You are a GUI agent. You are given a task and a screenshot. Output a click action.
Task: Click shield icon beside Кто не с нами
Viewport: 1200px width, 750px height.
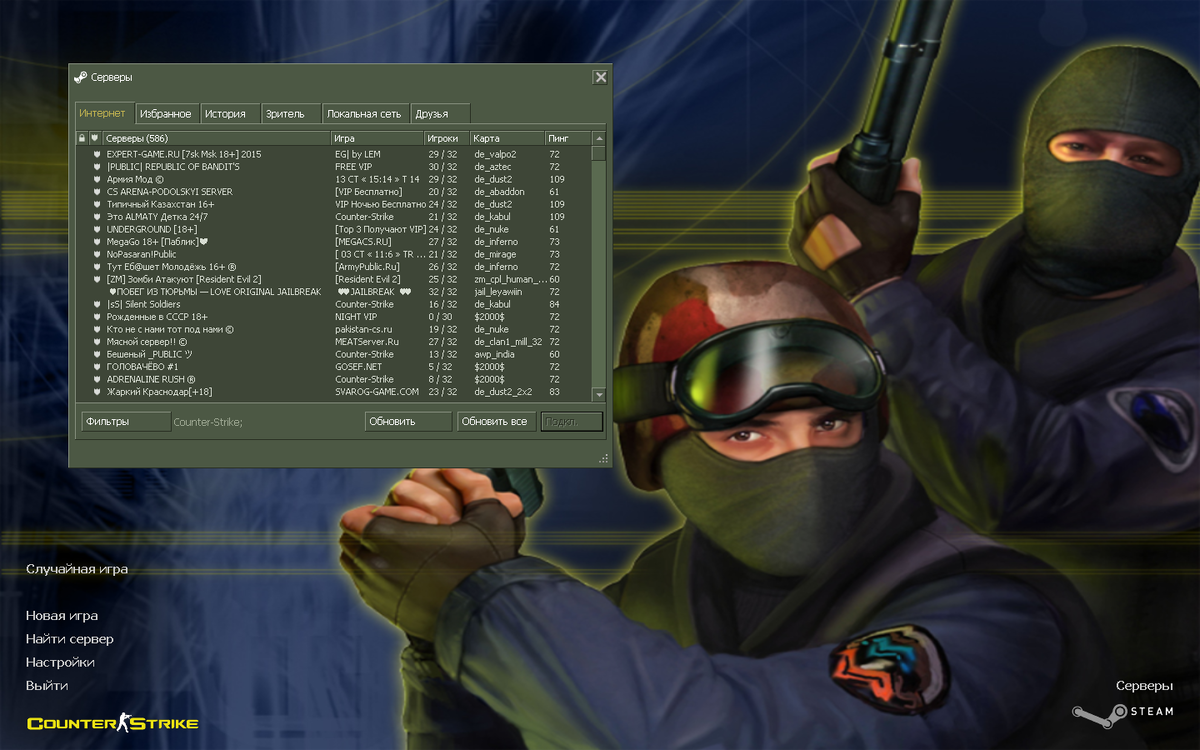pos(98,329)
